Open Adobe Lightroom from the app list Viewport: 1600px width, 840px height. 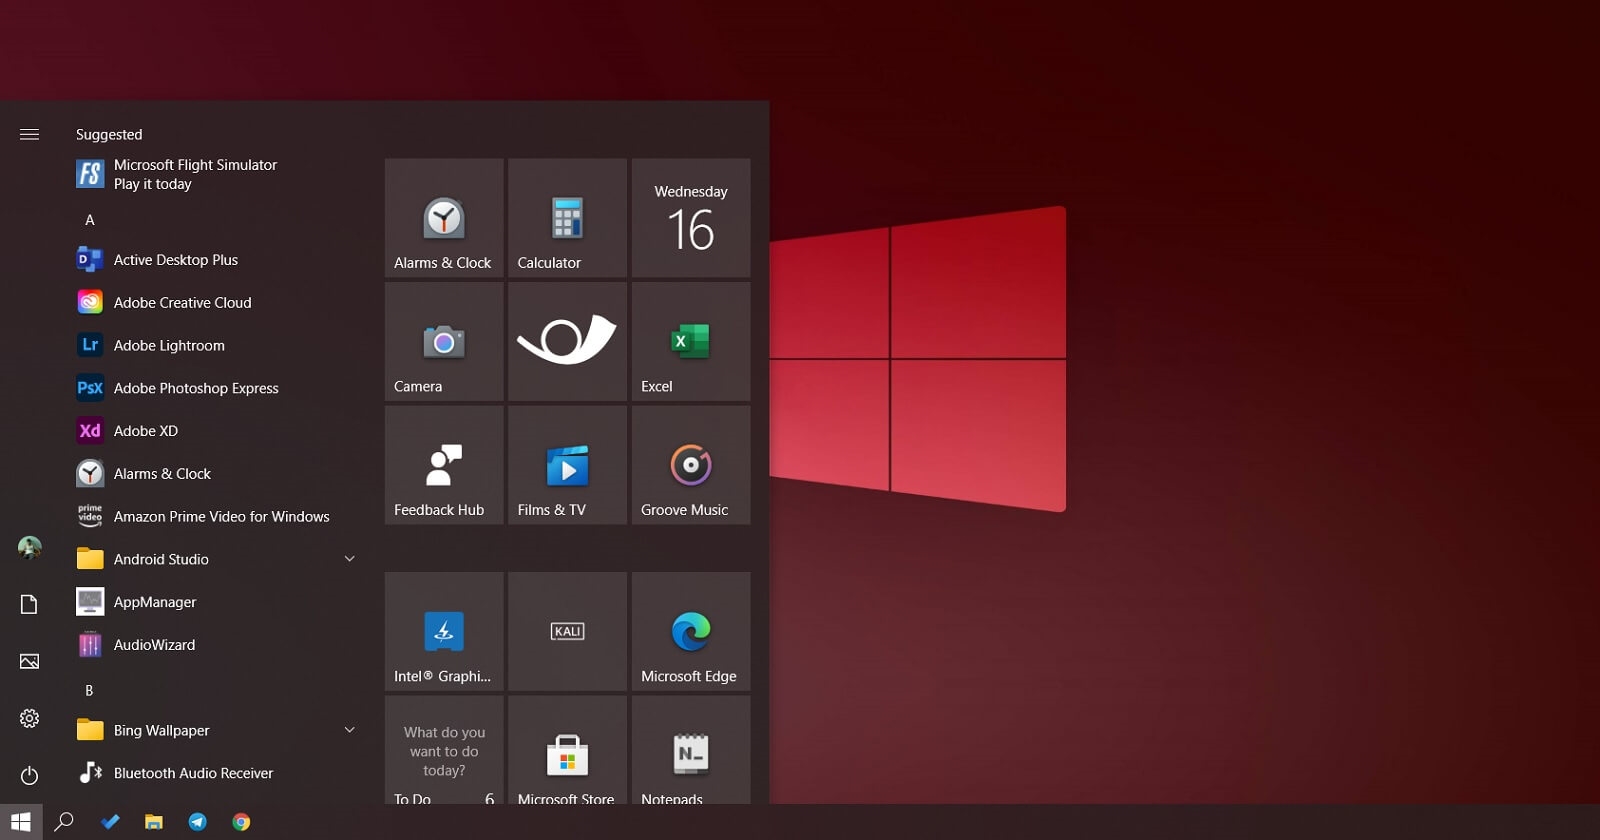[169, 345]
